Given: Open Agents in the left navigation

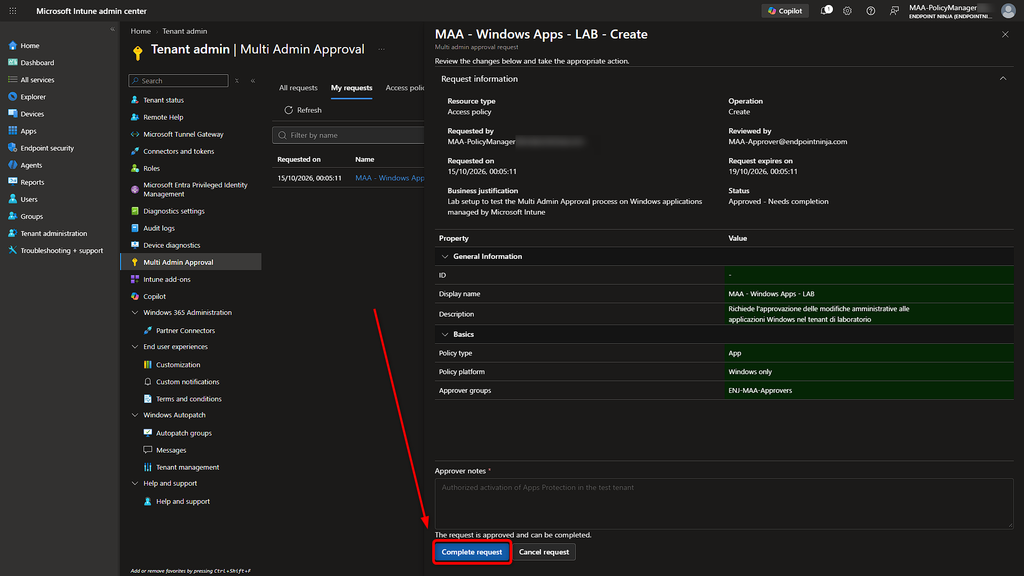Looking at the screenshot, I should 31,165.
